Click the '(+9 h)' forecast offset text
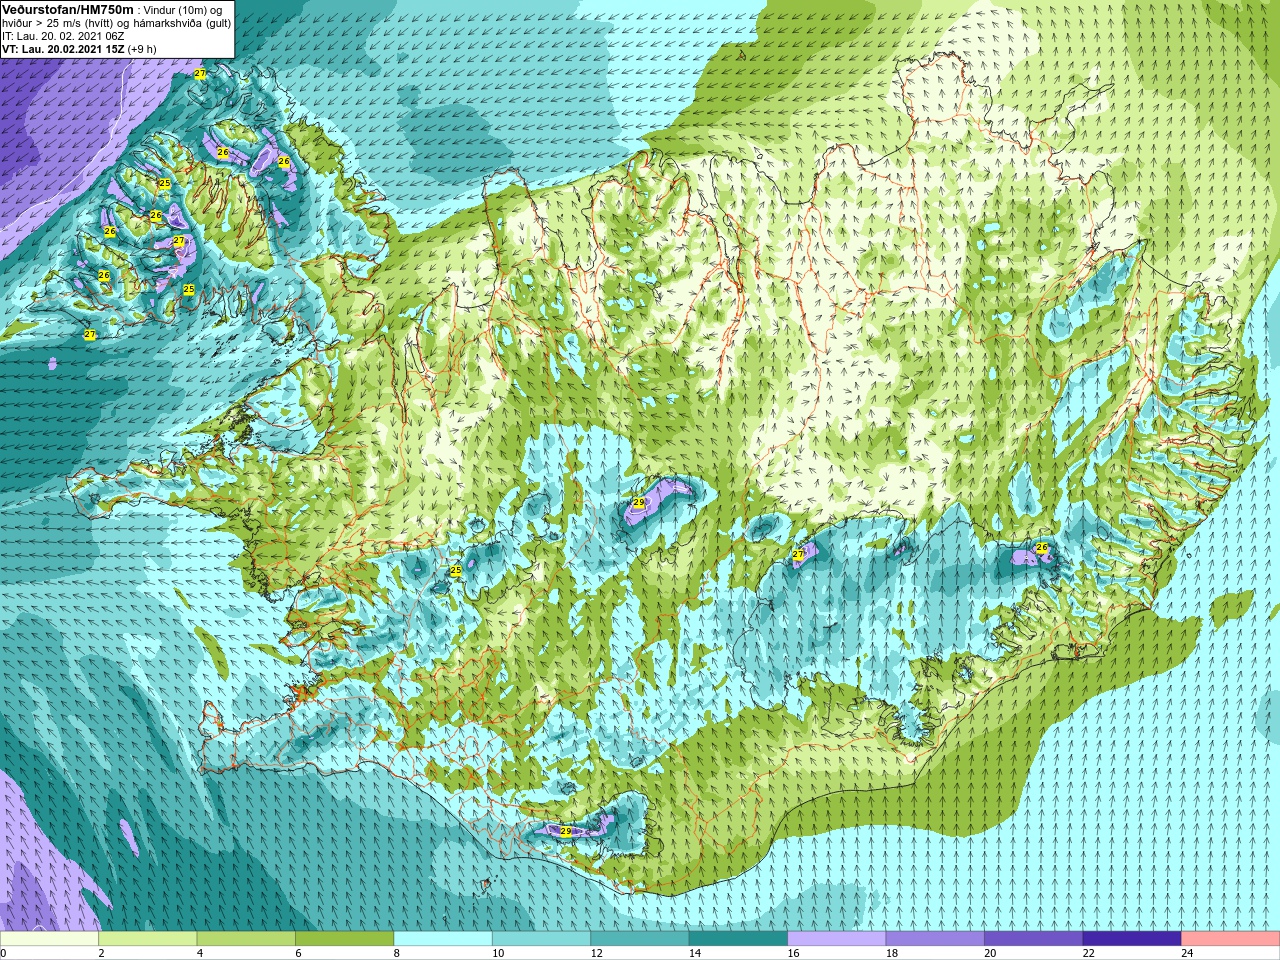 point(142,49)
